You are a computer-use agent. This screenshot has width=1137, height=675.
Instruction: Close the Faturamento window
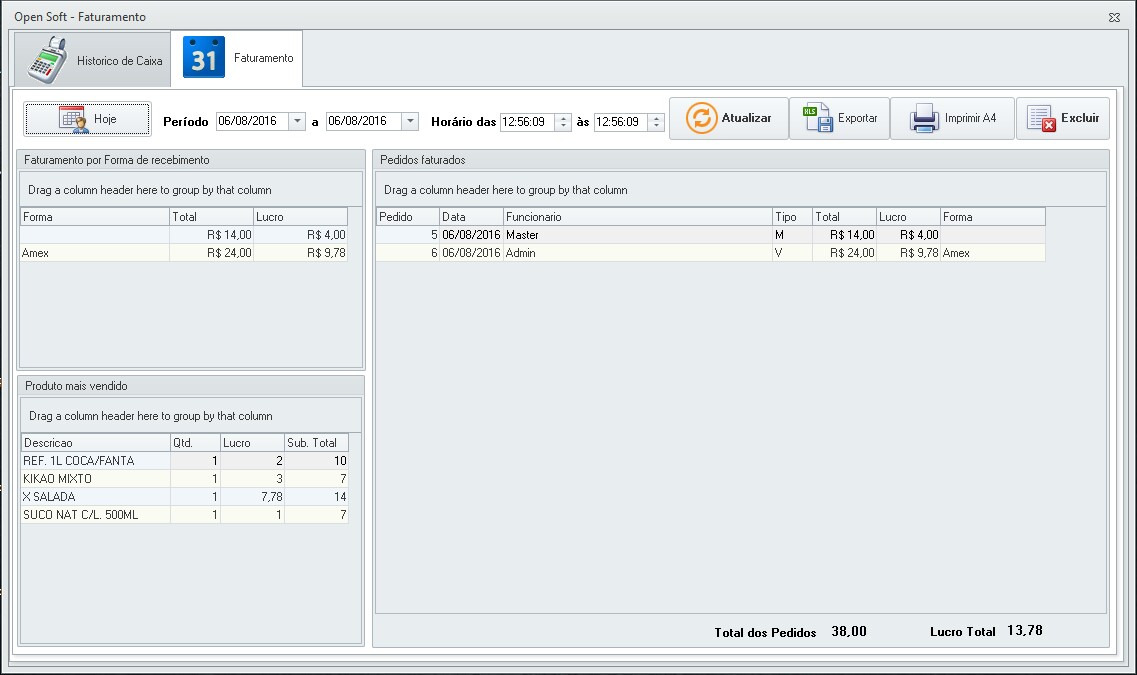click(x=1114, y=17)
